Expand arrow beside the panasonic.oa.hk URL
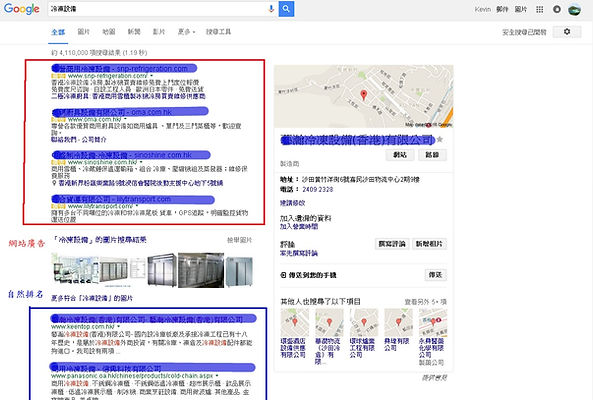This screenshot has width=593, height=400. pyautogui.click(x=217, y=376)
